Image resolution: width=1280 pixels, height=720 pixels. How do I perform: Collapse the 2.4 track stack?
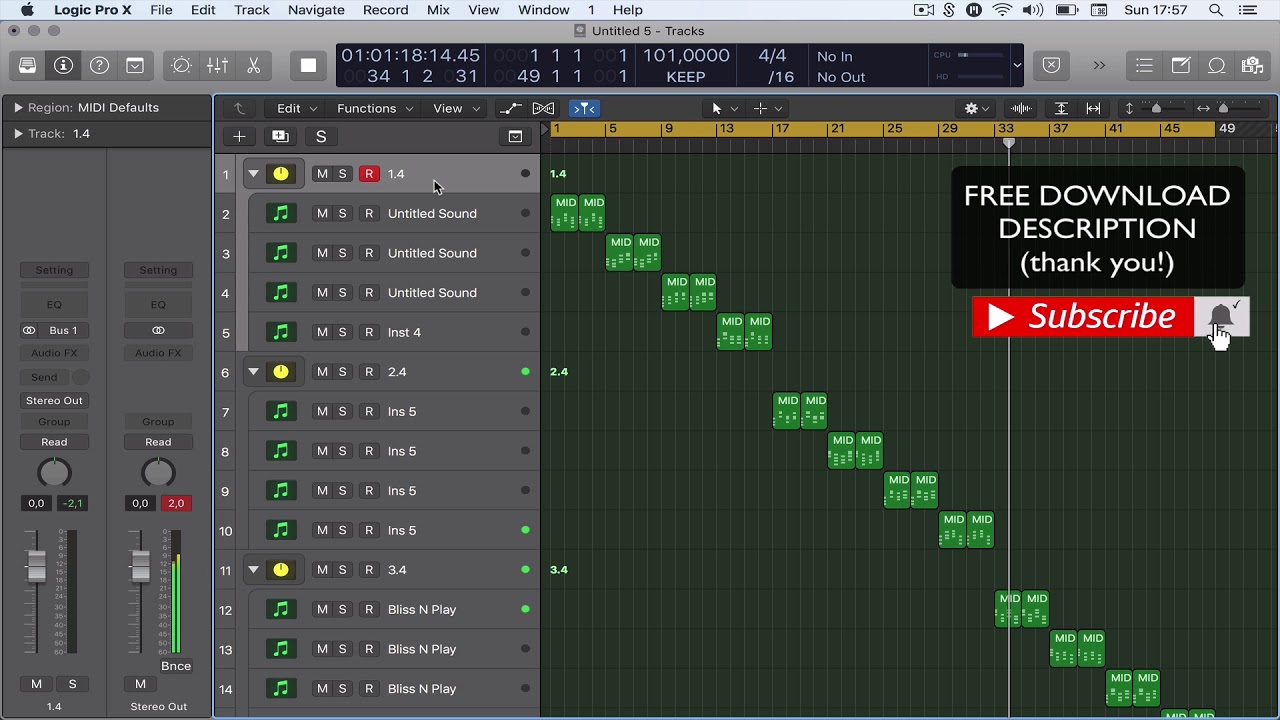click(x=254, y=372)
